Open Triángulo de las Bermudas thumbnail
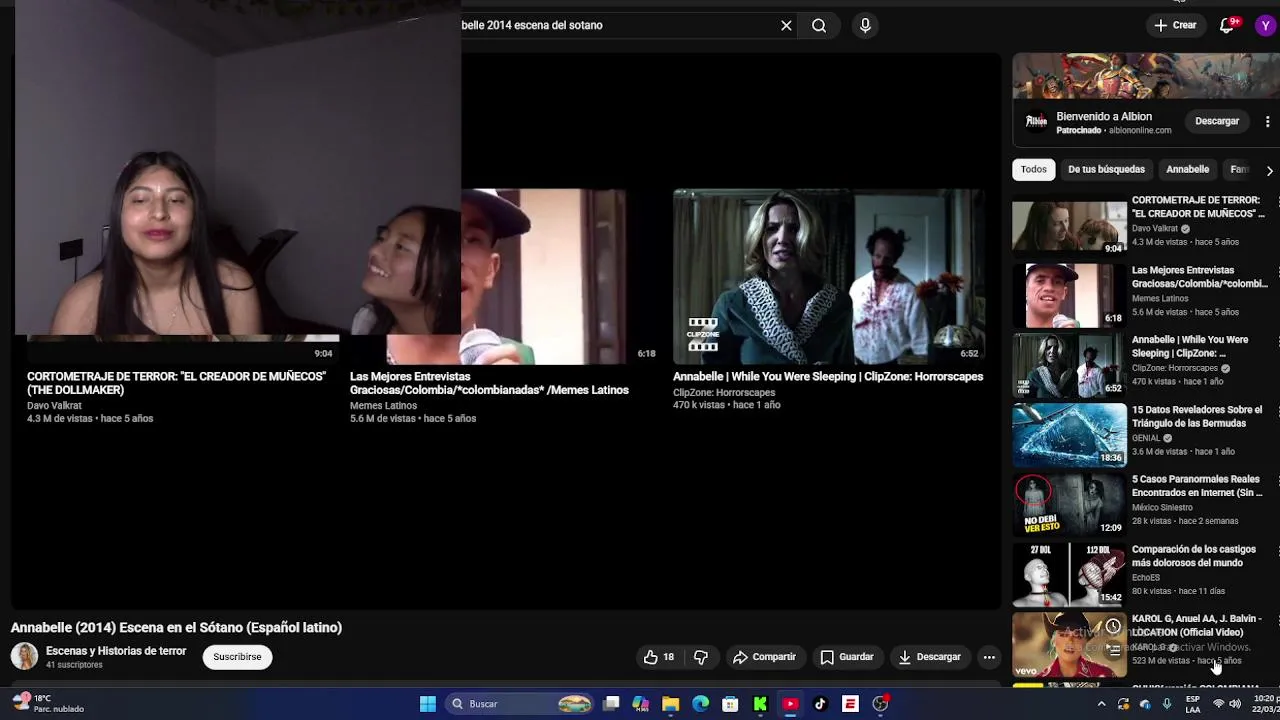The image size is (1280, 720). 1069,436
